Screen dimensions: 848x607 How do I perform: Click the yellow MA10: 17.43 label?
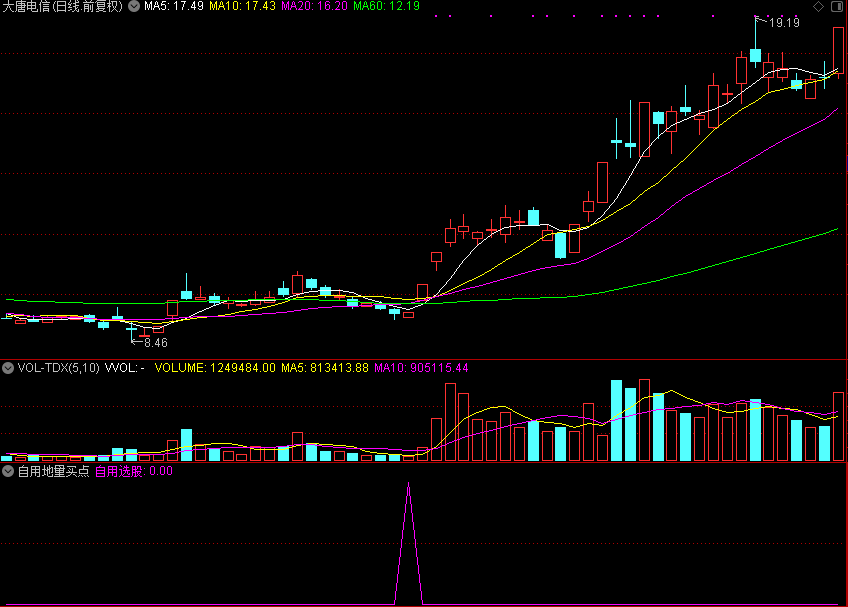[242, 7]
